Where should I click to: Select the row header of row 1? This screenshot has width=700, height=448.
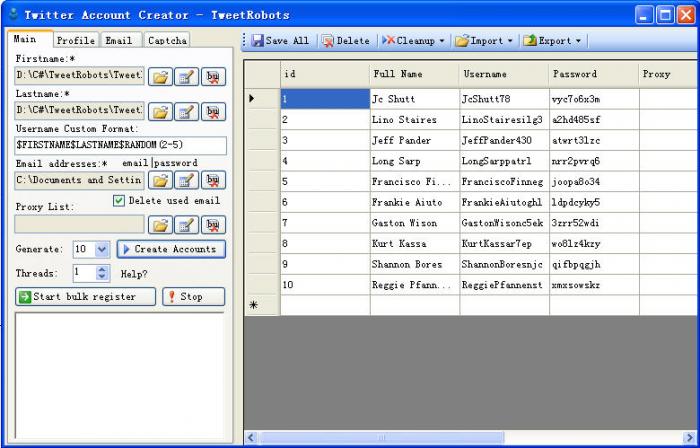[262, 99]
